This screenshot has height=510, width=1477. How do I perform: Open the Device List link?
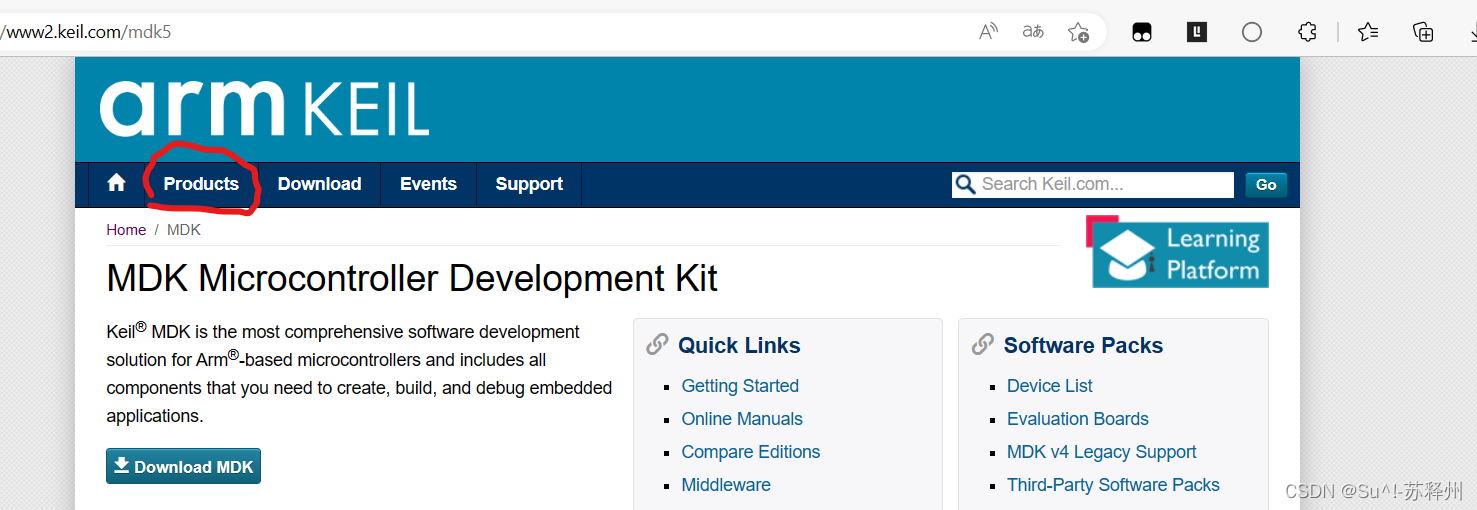click(1050, 386)
